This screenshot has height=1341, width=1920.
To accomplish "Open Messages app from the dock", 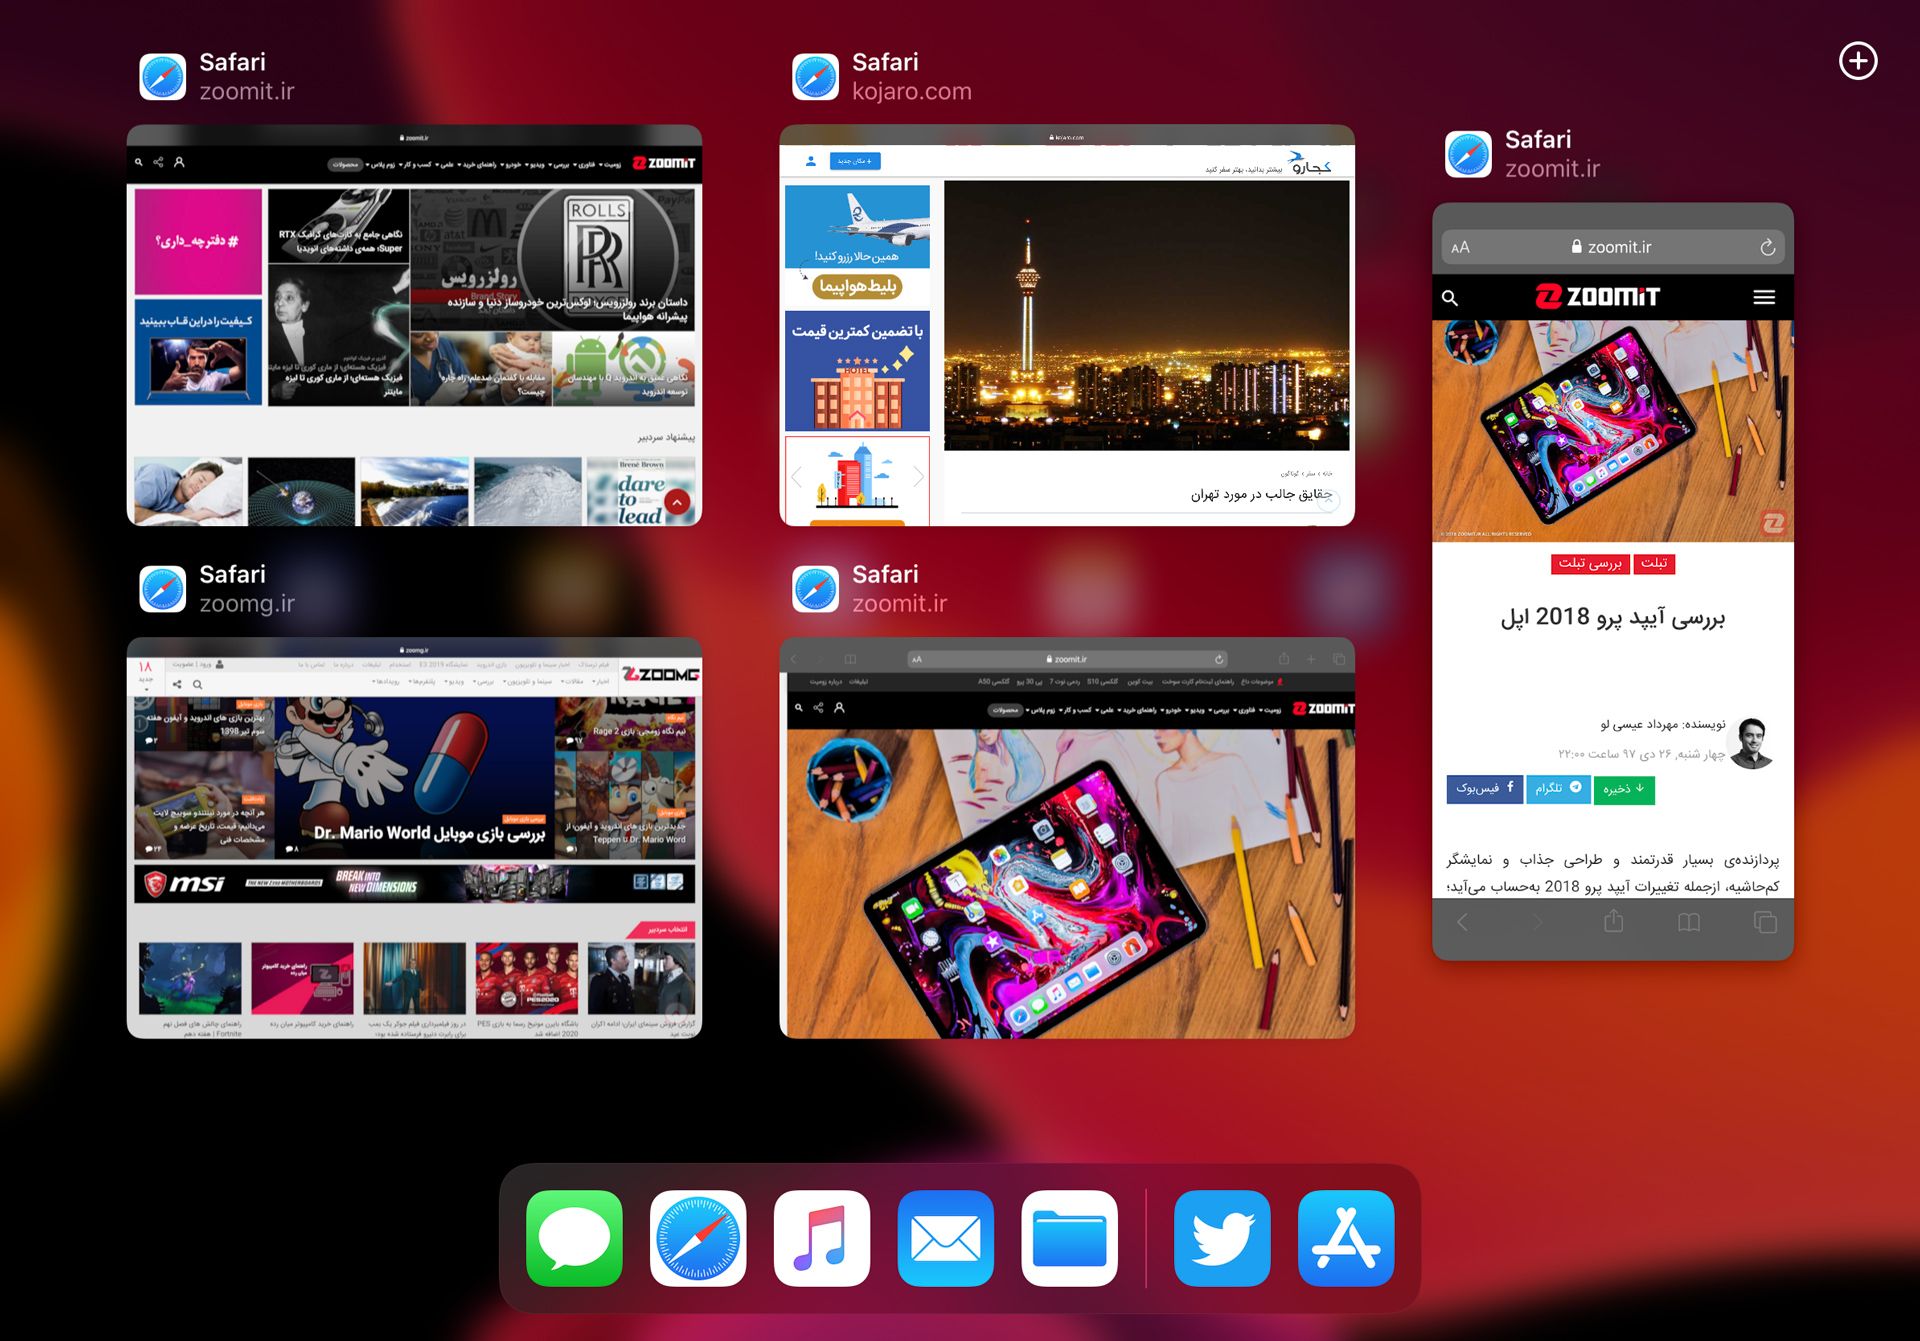I will [574, 1238].
